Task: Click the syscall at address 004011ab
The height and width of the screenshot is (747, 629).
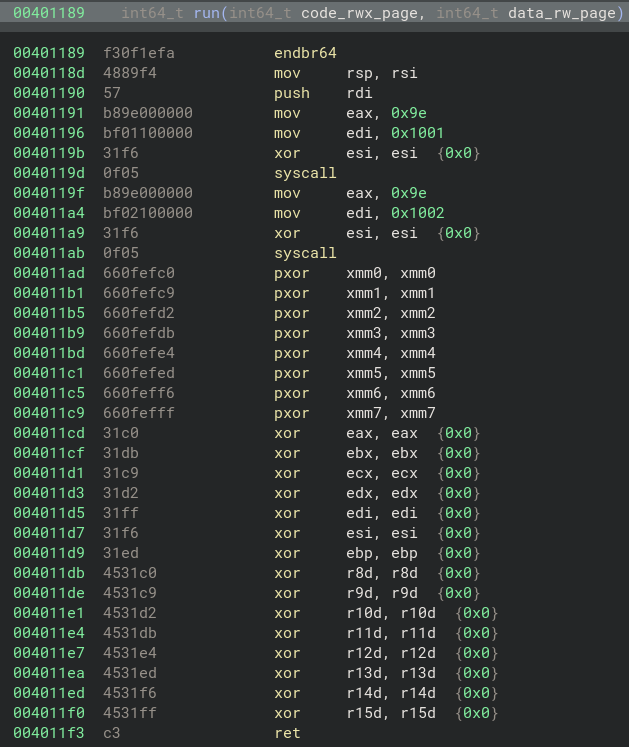Action: [x=304, y=253]
